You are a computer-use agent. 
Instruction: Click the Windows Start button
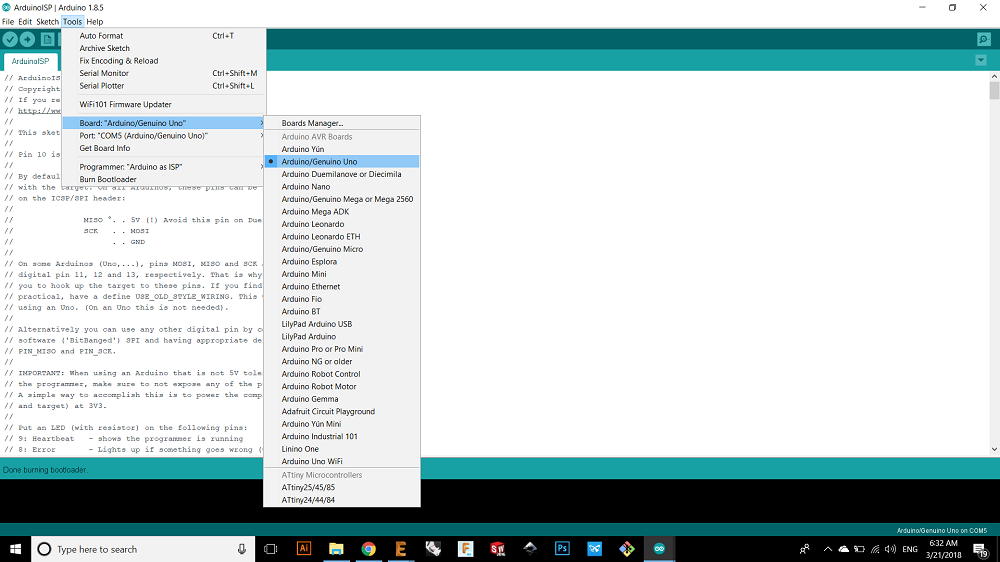click(15, 549)
